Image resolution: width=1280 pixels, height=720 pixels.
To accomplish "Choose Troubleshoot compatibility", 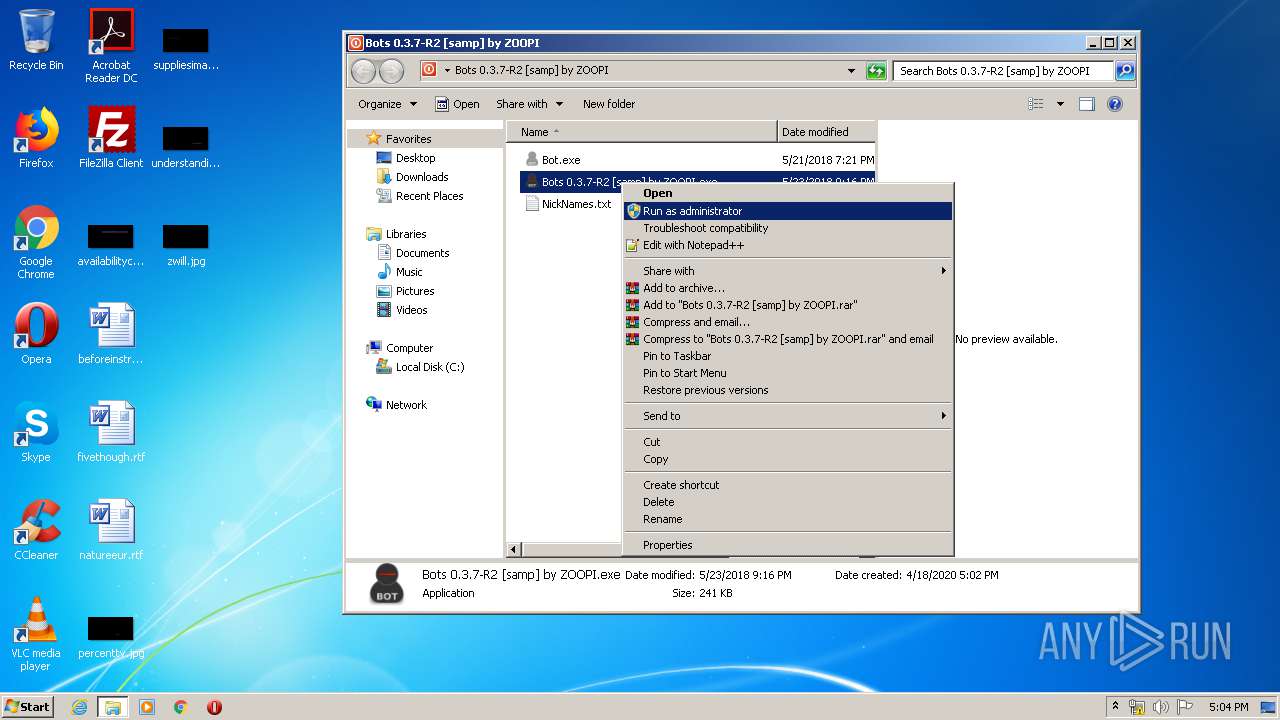I will point(787,228).
